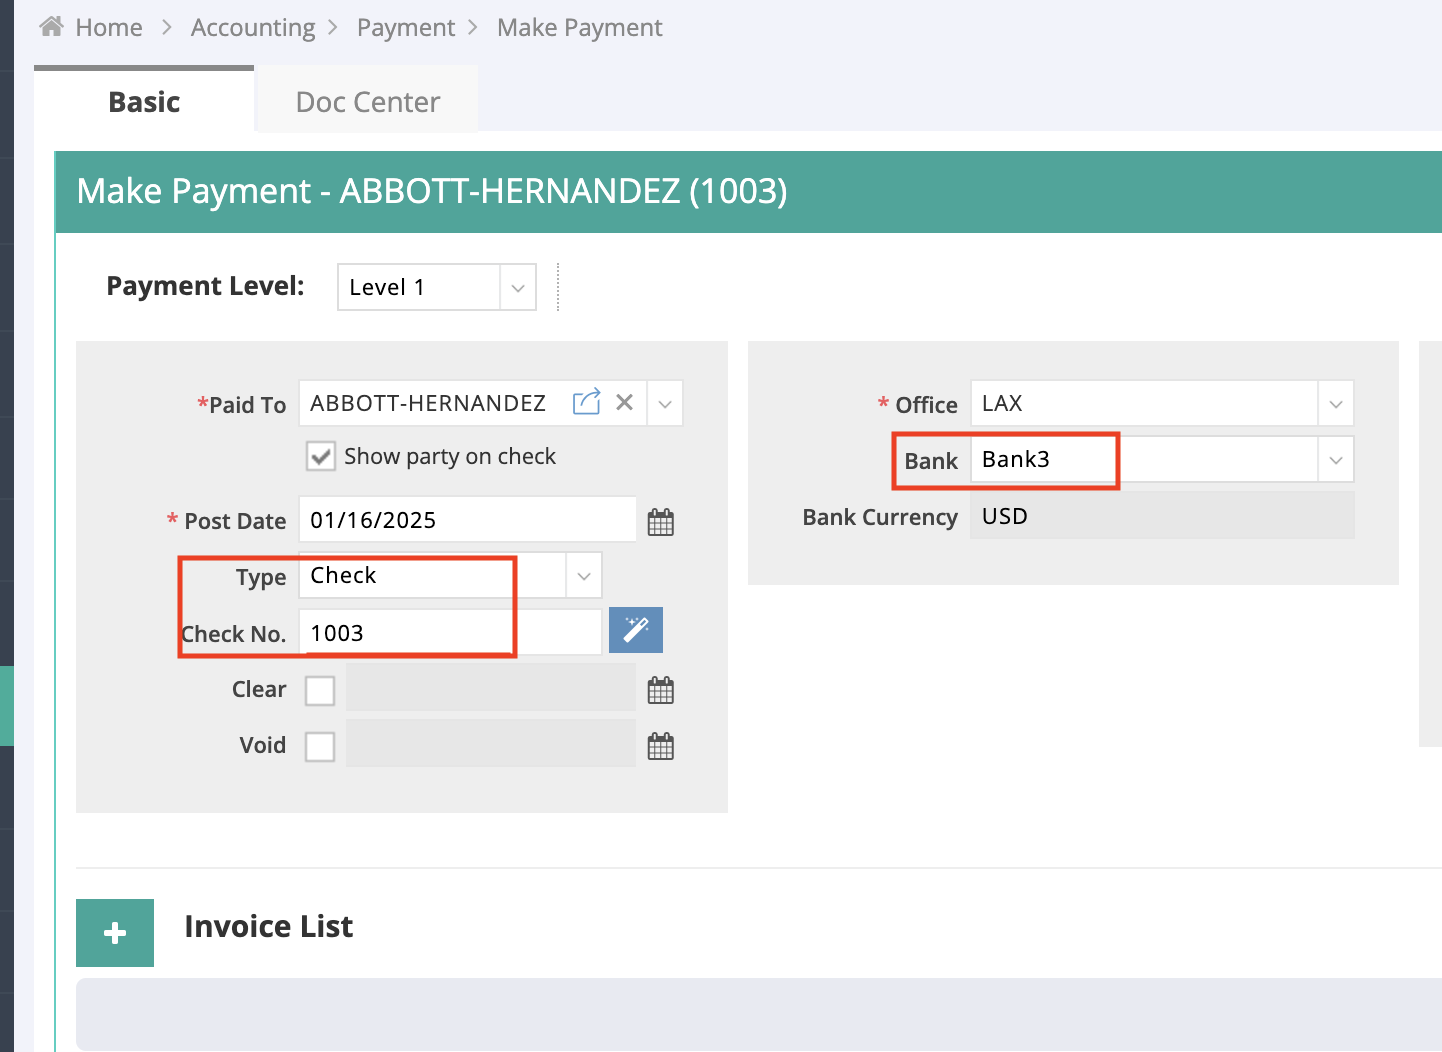The width and height of the screenshot is (1442, 1052).
Task: Expand the Payment Level dropdown
Action: [x=517, y=288]
